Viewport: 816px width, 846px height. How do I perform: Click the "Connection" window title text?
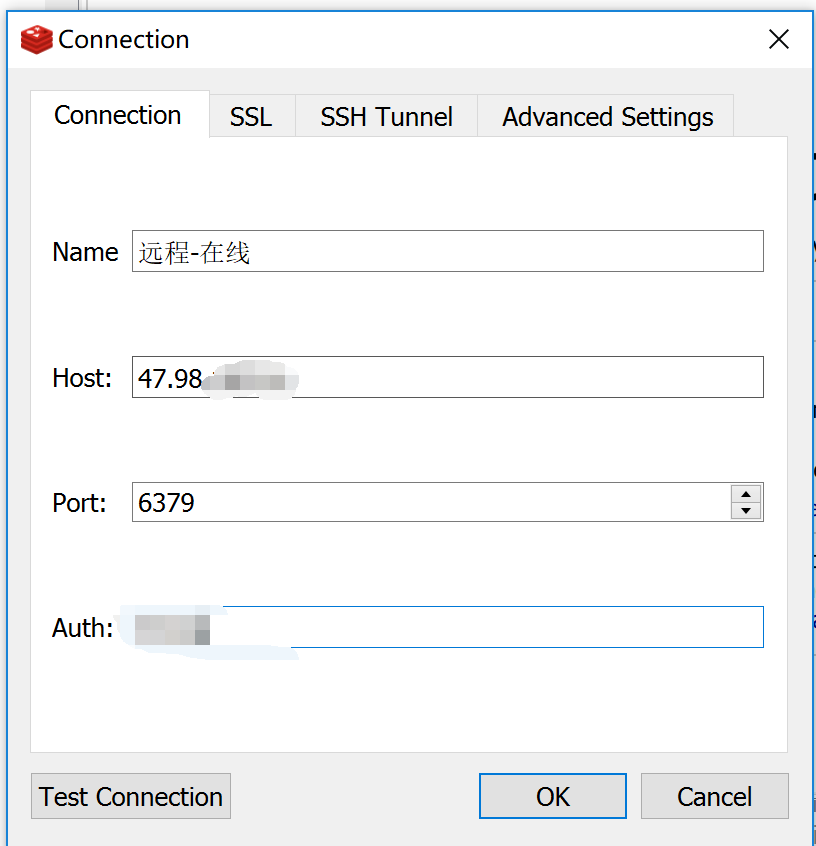[x=124, y=40]
